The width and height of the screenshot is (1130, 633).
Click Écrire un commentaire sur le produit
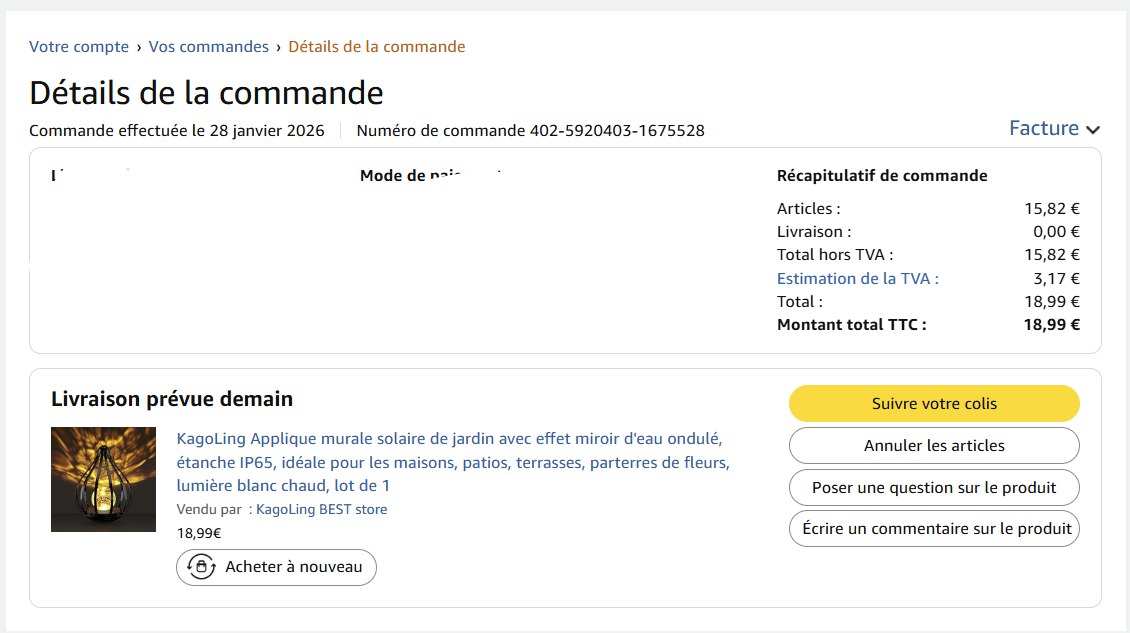934,529
